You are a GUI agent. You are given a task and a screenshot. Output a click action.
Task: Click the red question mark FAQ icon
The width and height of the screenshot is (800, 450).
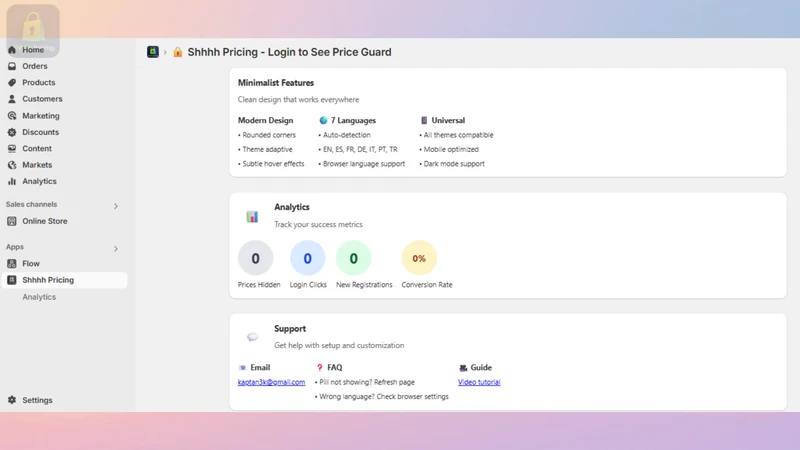(x=319, y=367)
